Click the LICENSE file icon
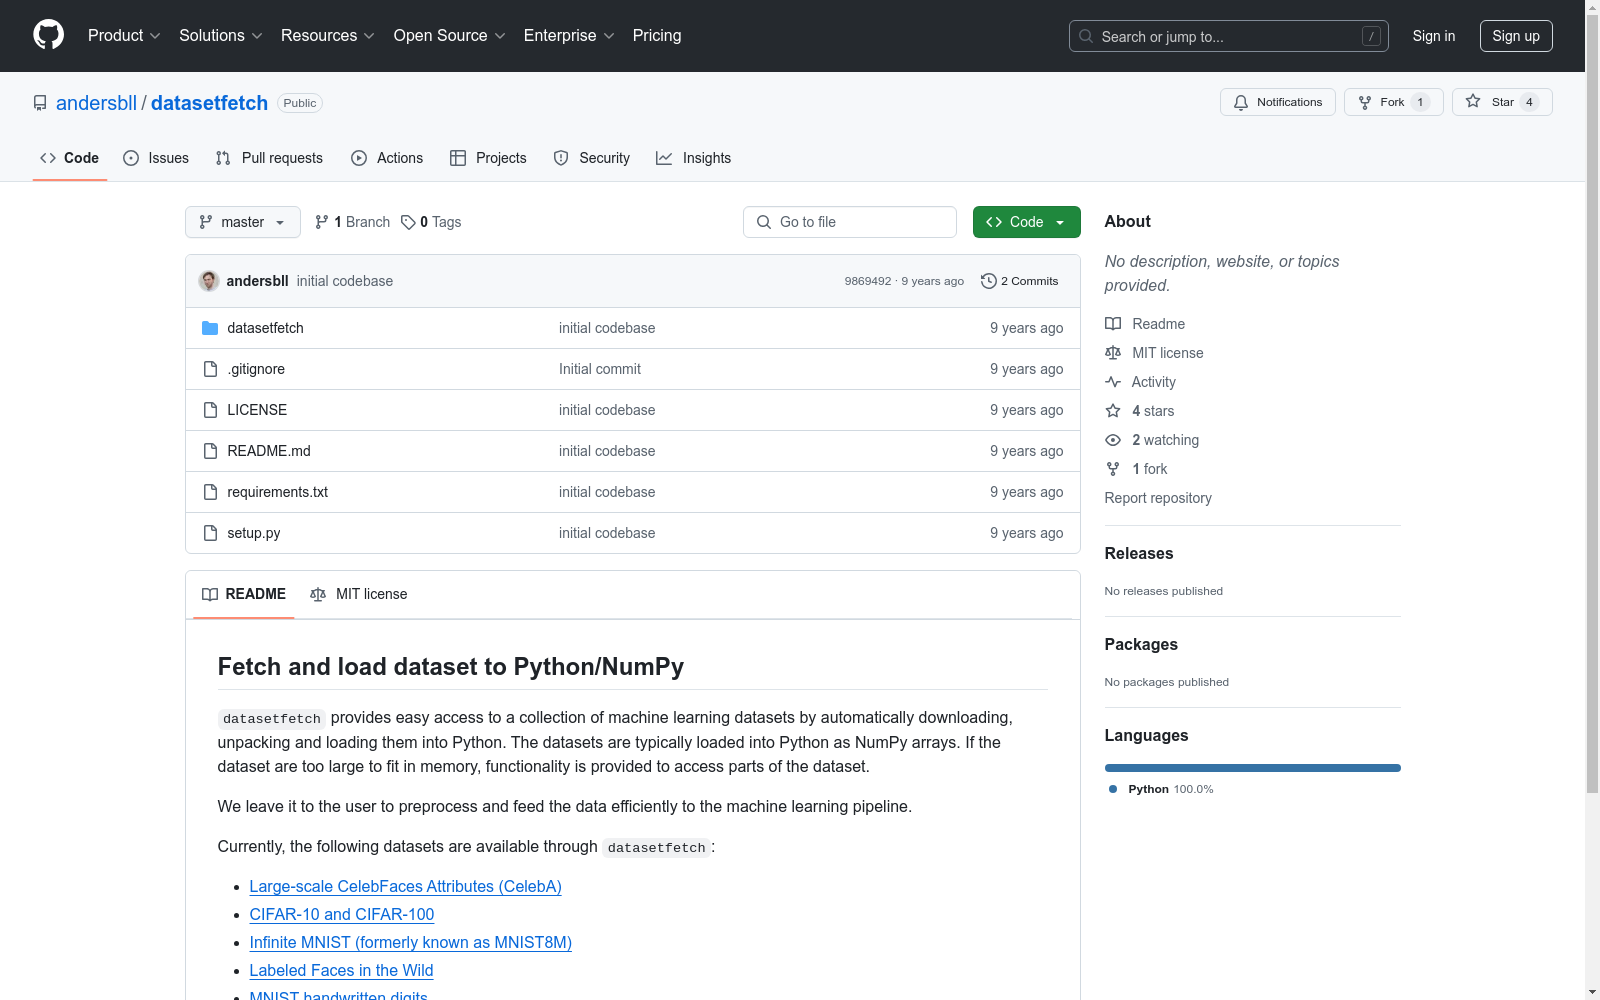This screenshot has width=1600, height=1000. click(210, 410)
